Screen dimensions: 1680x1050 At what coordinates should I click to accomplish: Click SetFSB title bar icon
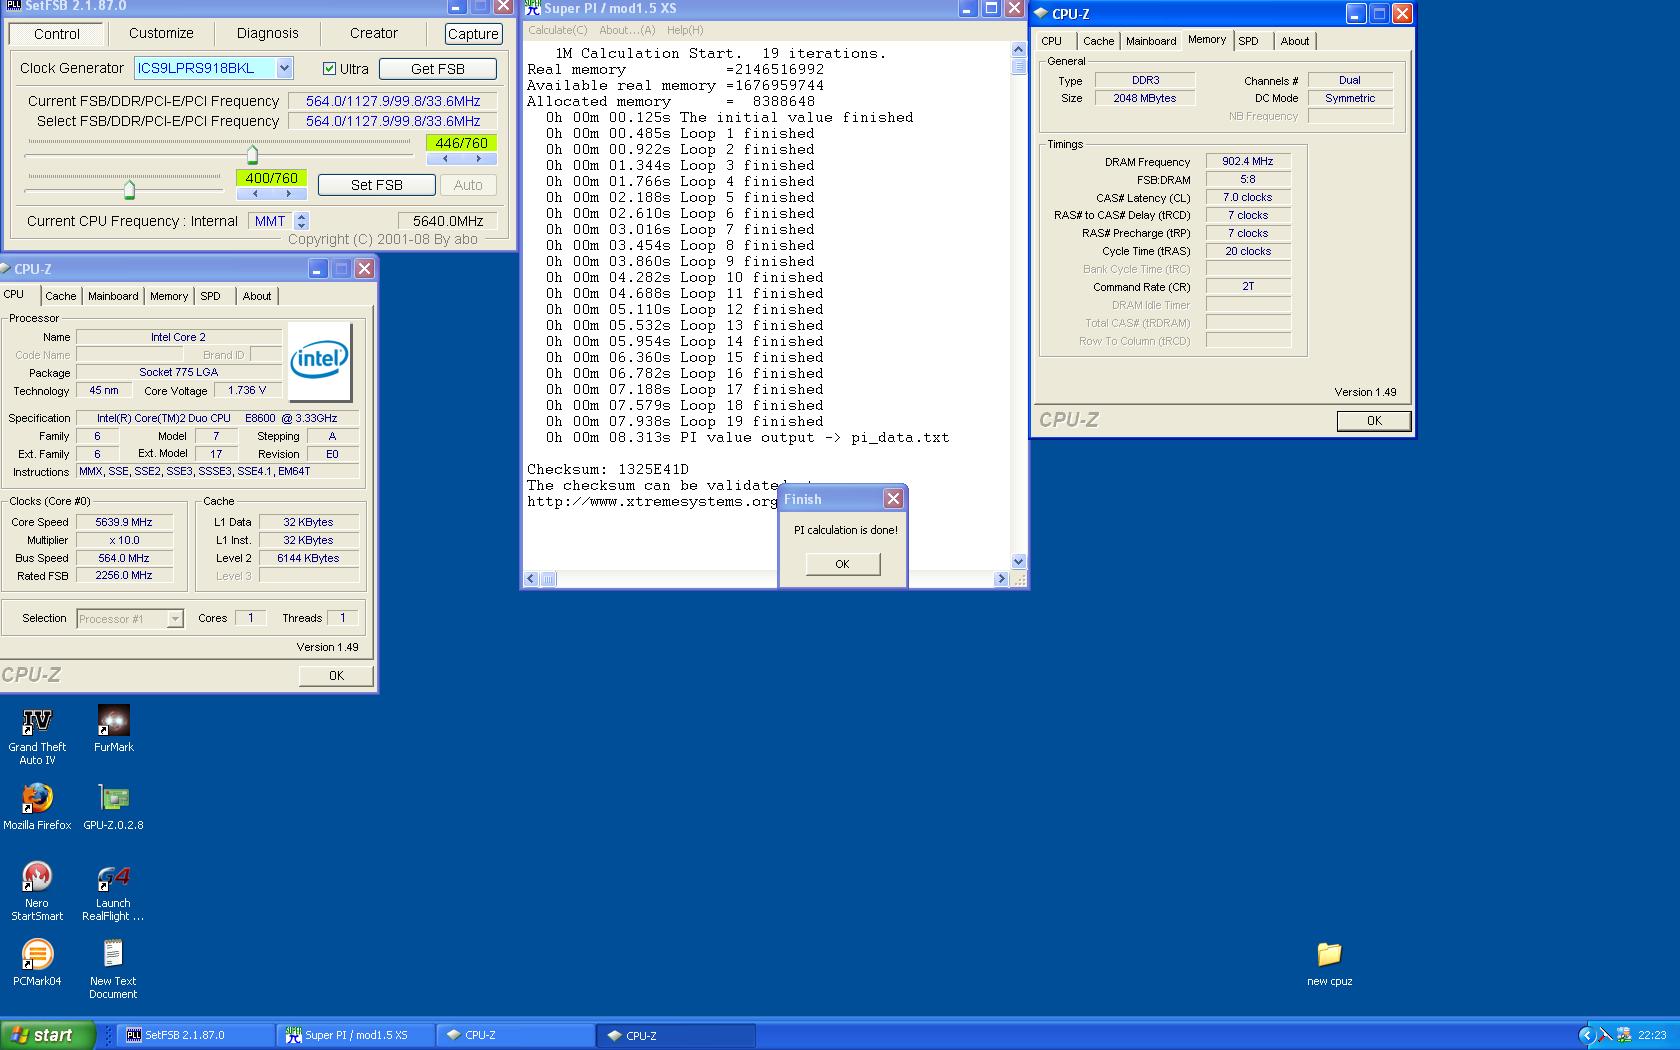click(x=13, y=6)
